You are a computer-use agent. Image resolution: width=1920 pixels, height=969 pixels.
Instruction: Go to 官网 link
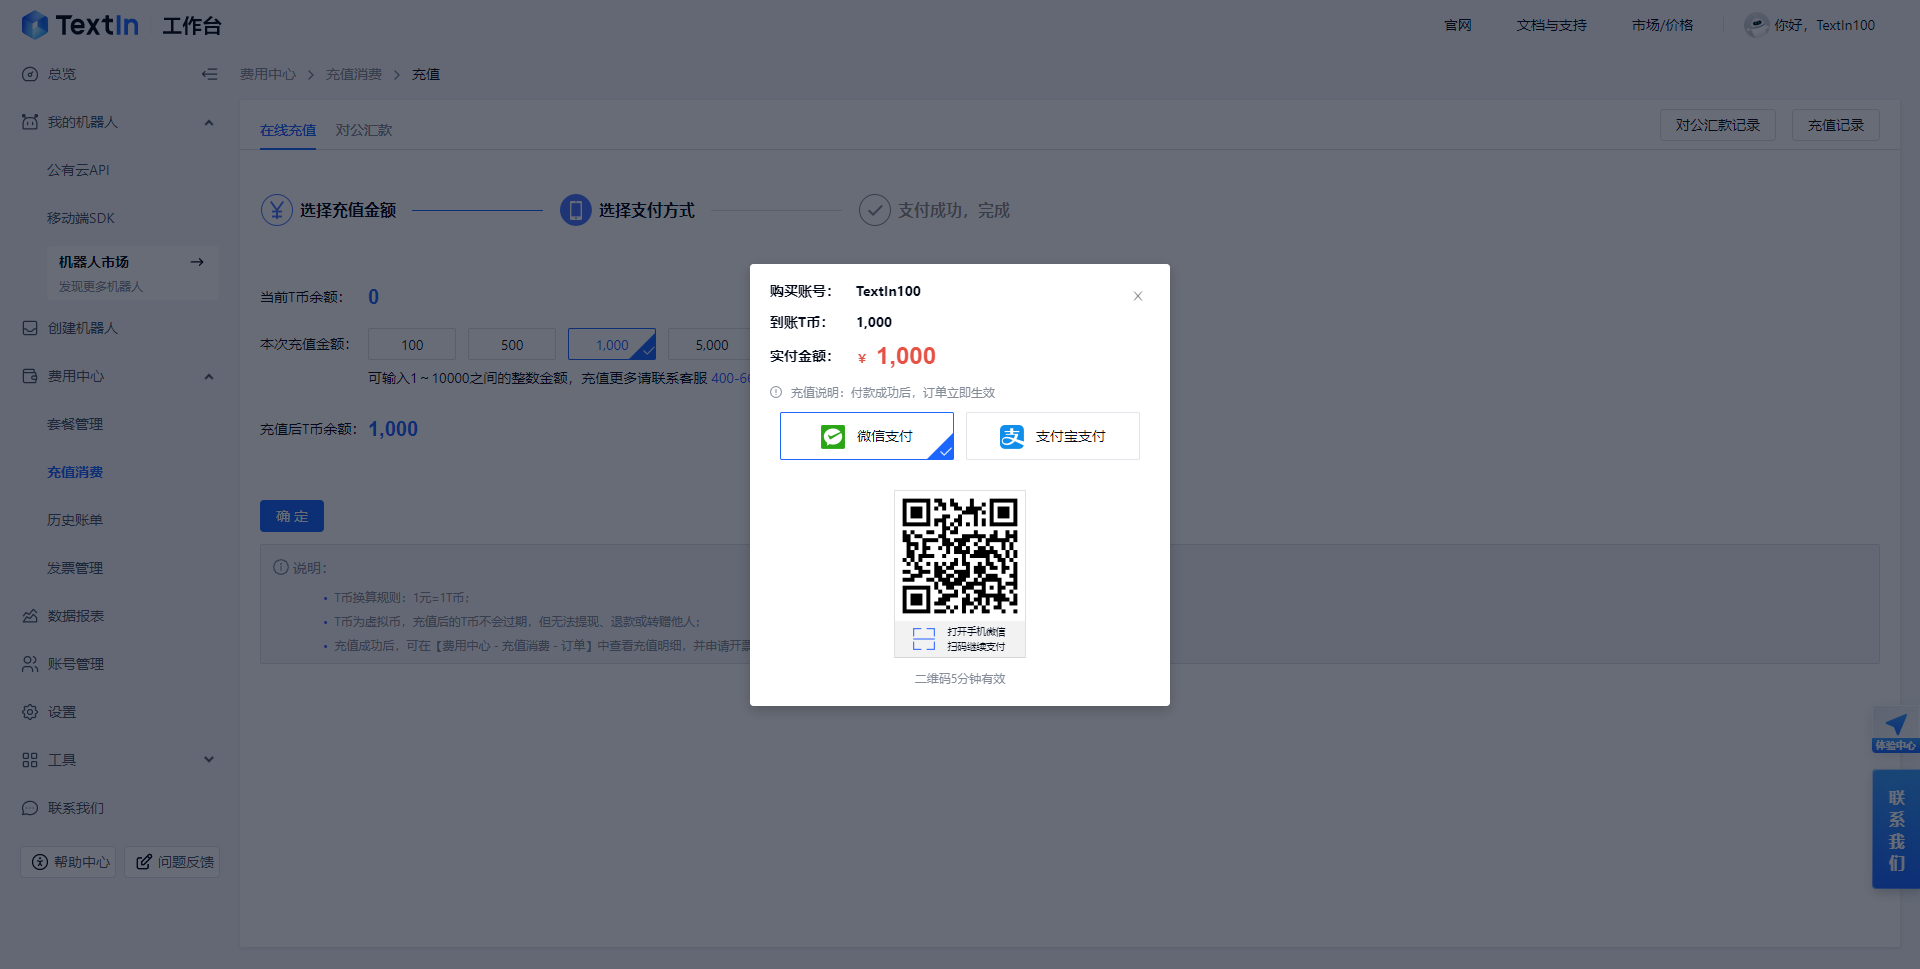[x=1458, y=25]
